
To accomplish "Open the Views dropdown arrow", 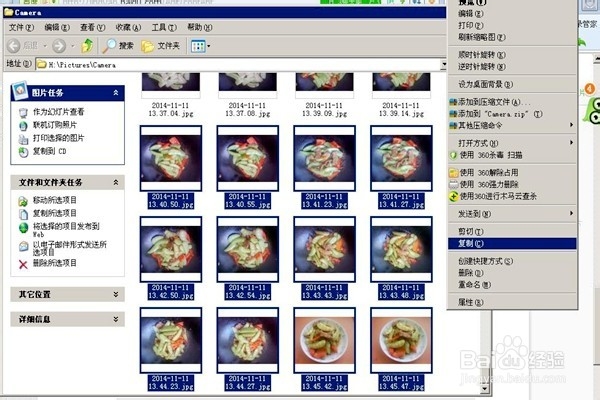I will [209, 46].
